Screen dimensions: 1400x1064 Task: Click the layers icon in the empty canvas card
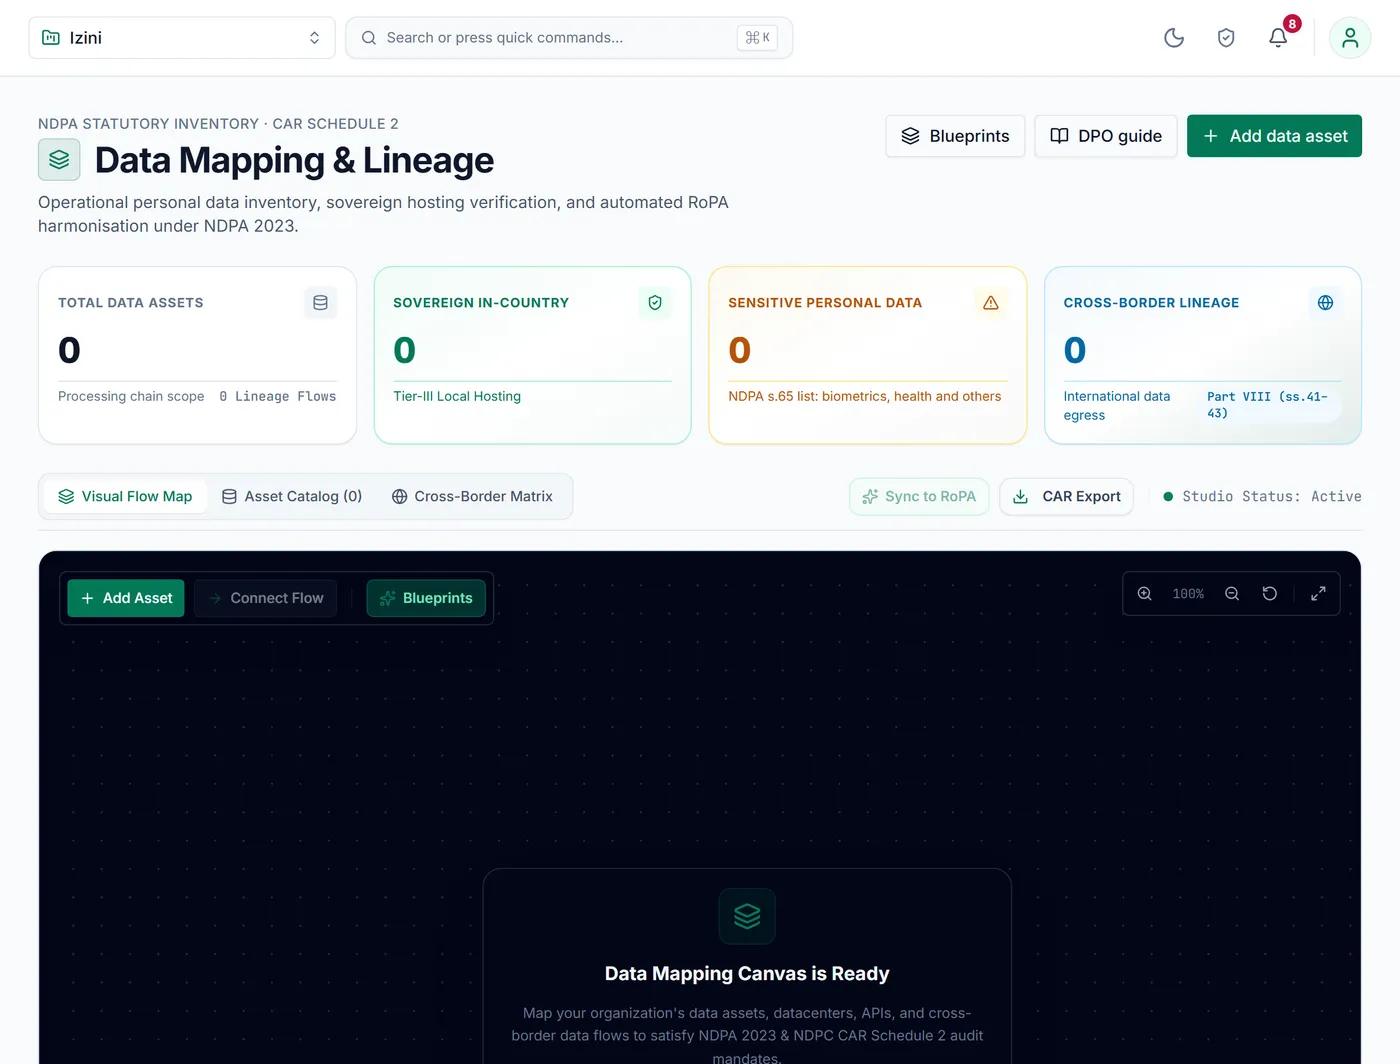747,916
